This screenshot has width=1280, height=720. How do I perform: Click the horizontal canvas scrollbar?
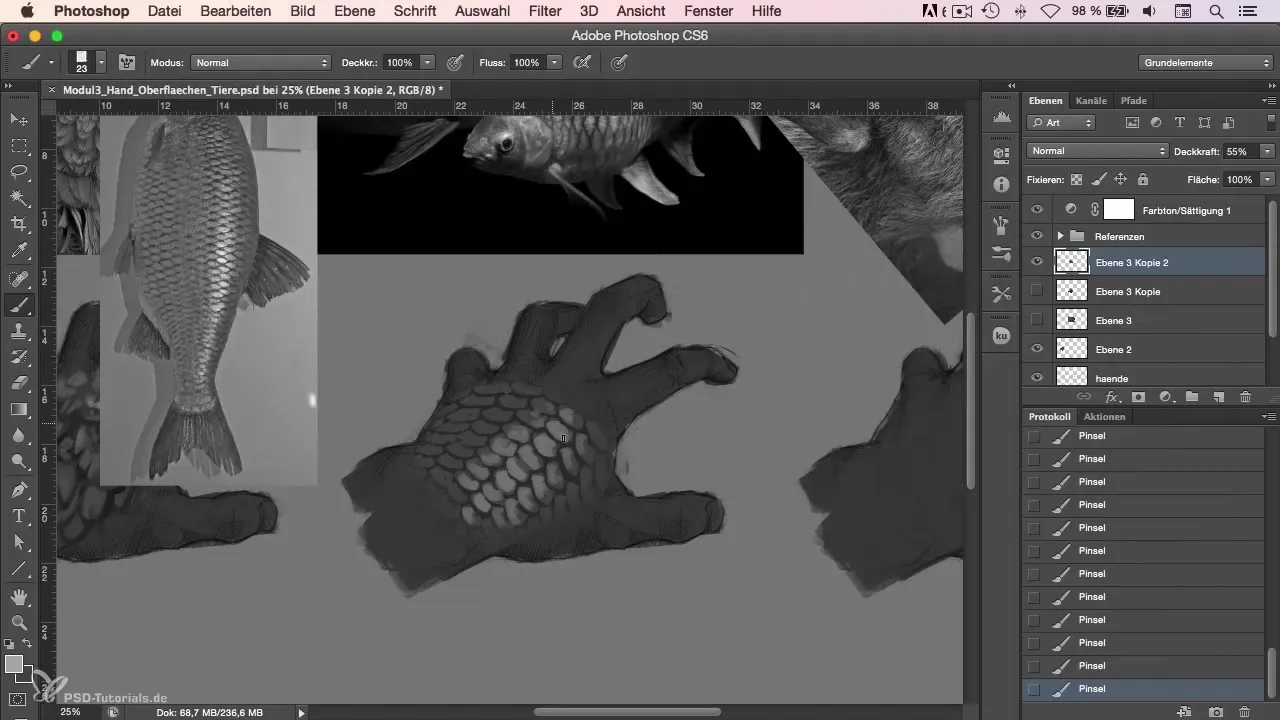(x=627, y=712)
